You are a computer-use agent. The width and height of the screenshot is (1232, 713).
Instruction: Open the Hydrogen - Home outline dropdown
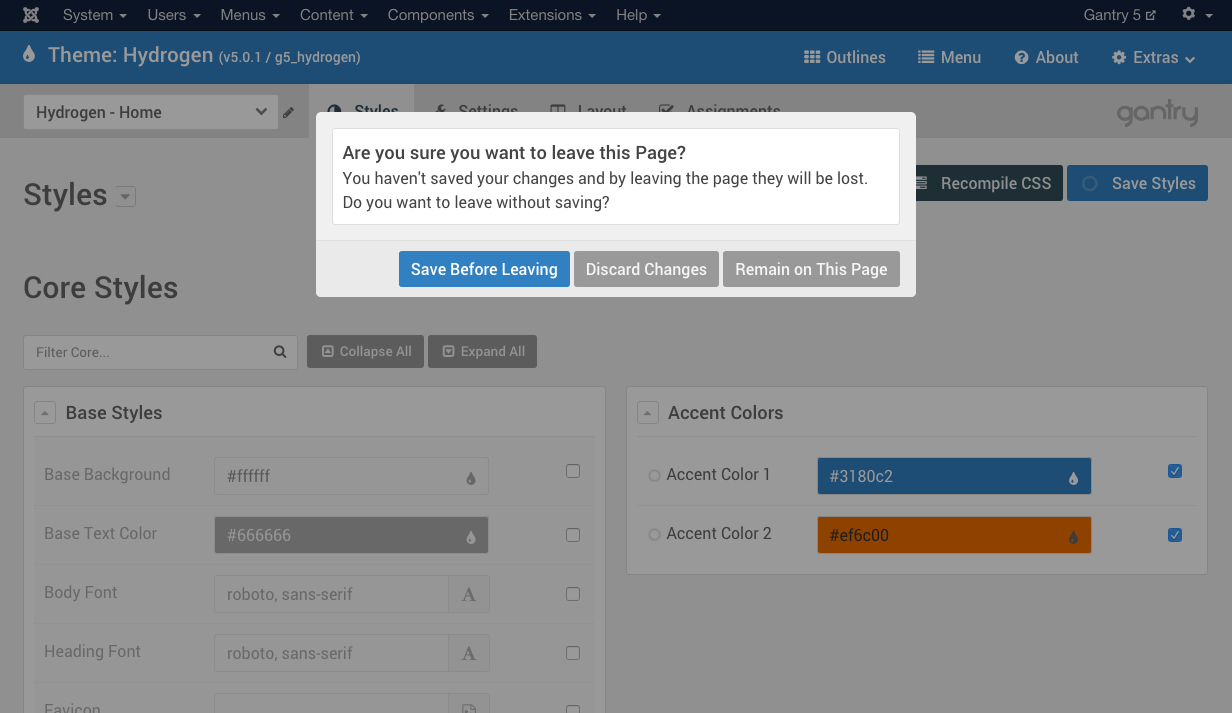point(150,112)
